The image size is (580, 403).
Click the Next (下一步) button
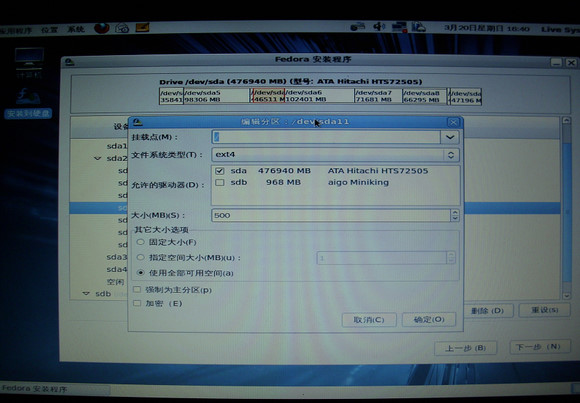pyautogui.click(x=539, y=347)
